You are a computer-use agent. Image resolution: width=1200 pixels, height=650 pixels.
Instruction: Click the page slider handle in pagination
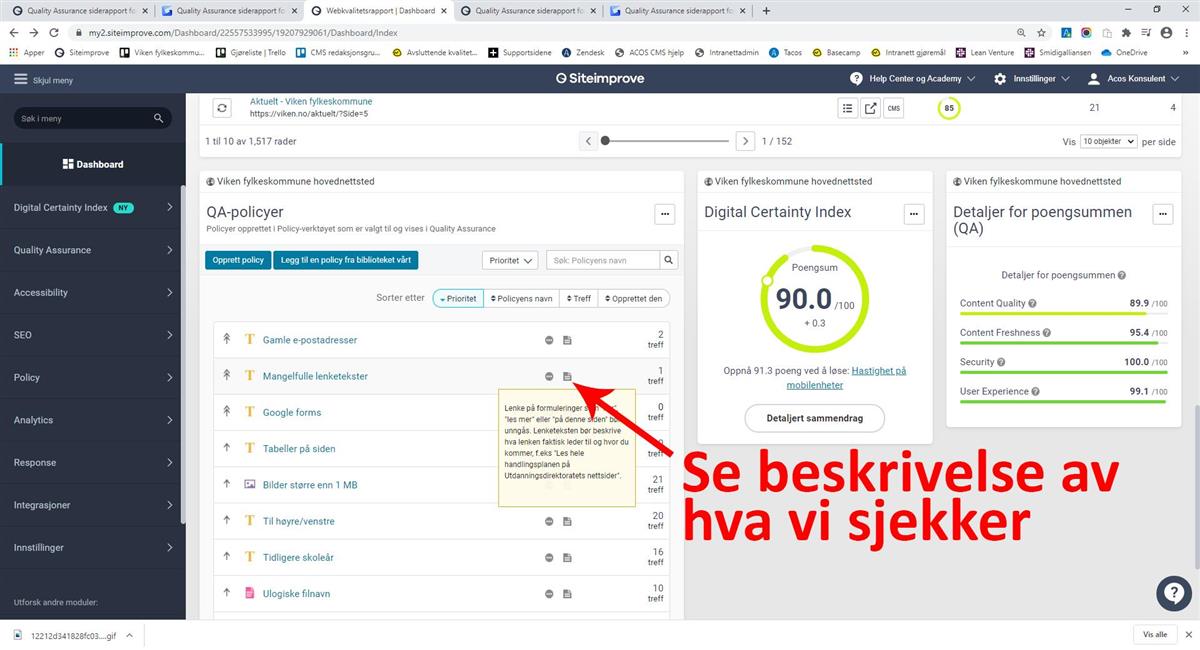tap(605, 141)
